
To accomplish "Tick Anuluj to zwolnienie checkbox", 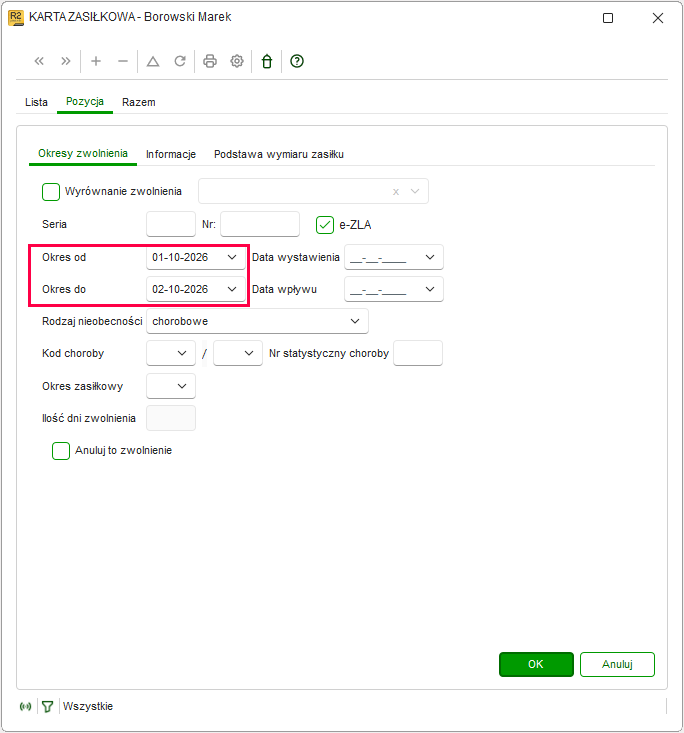I will pos(61,451).
